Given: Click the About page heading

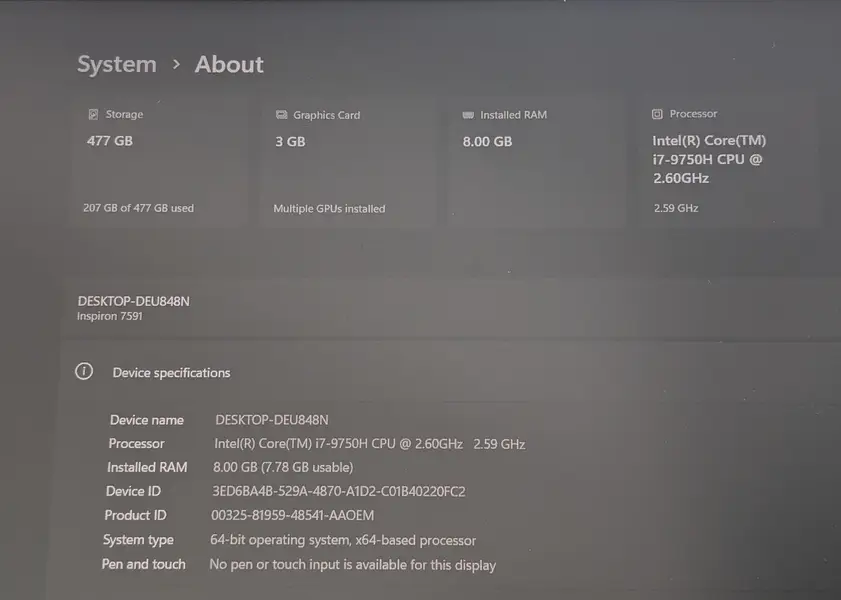Looking at the screenshot, I should pyautogui.click(x=229, y=64).
